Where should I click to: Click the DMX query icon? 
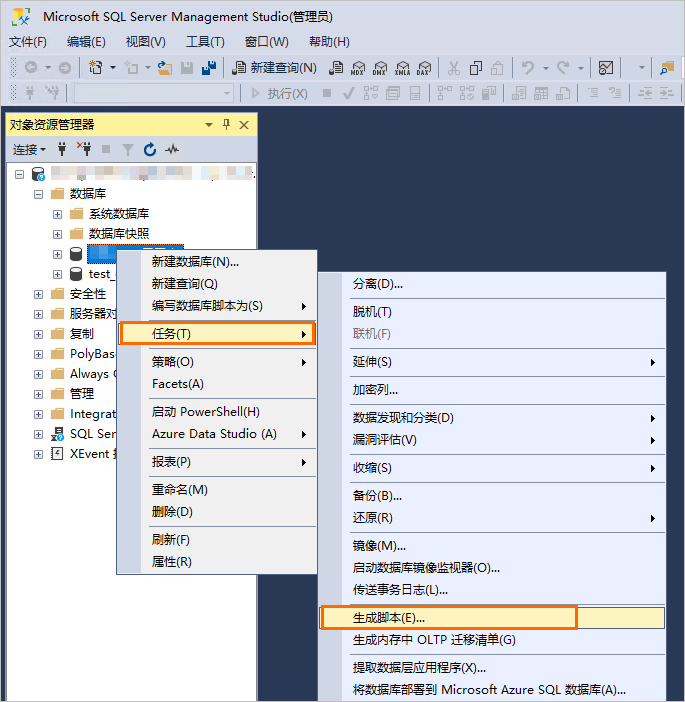pyautogui.click(x=380, y=68)
